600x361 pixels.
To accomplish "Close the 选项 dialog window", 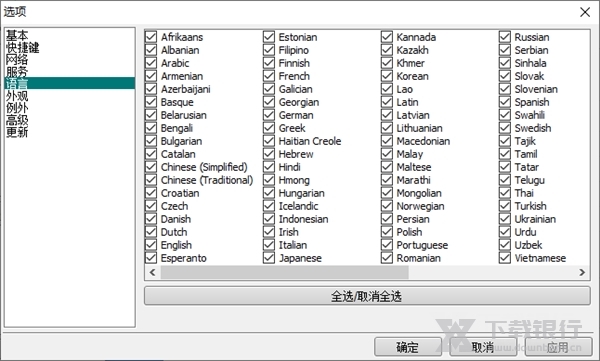I will (585, 12).
